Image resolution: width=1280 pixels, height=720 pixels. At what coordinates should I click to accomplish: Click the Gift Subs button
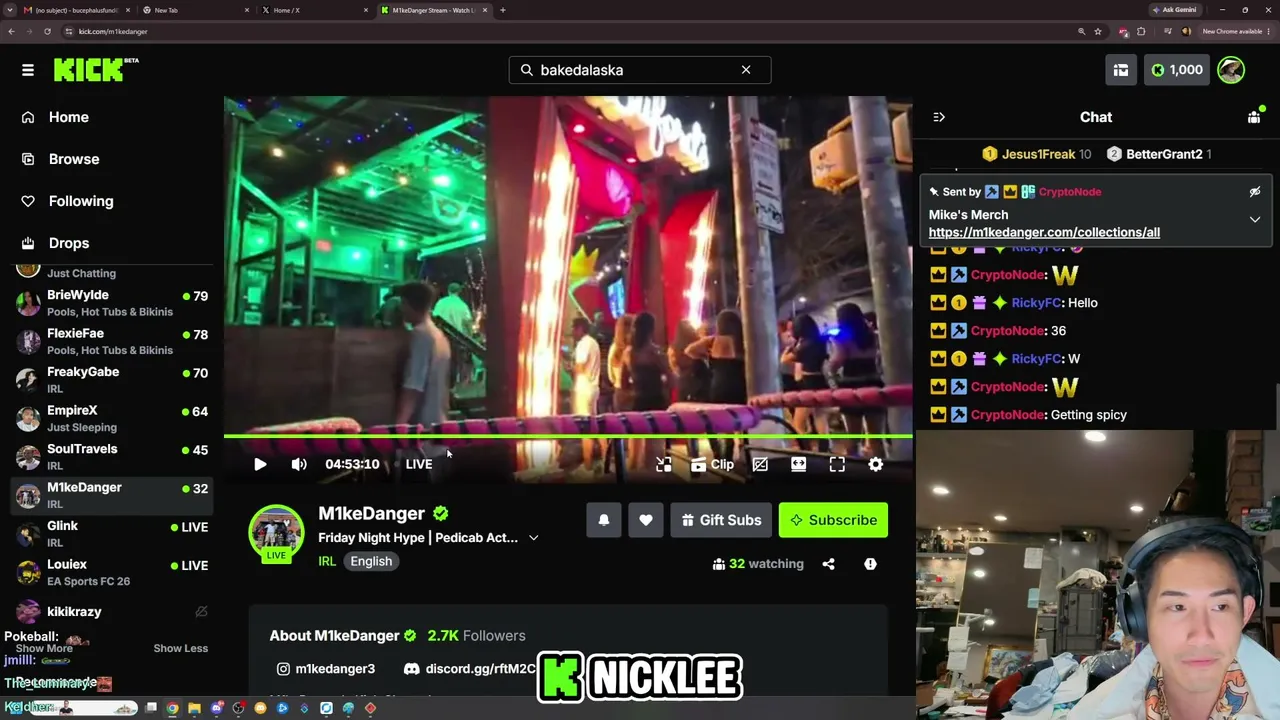click(721, 520)
